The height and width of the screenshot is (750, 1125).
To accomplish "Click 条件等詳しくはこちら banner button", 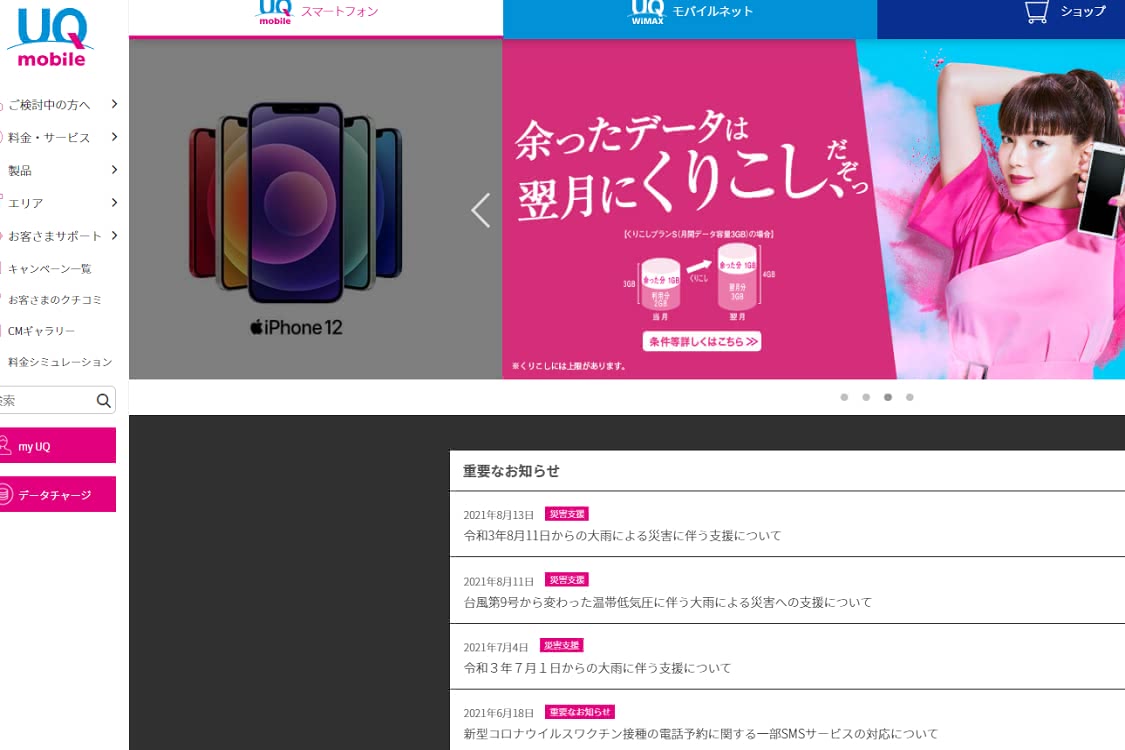I will click(x=702, y=342).
